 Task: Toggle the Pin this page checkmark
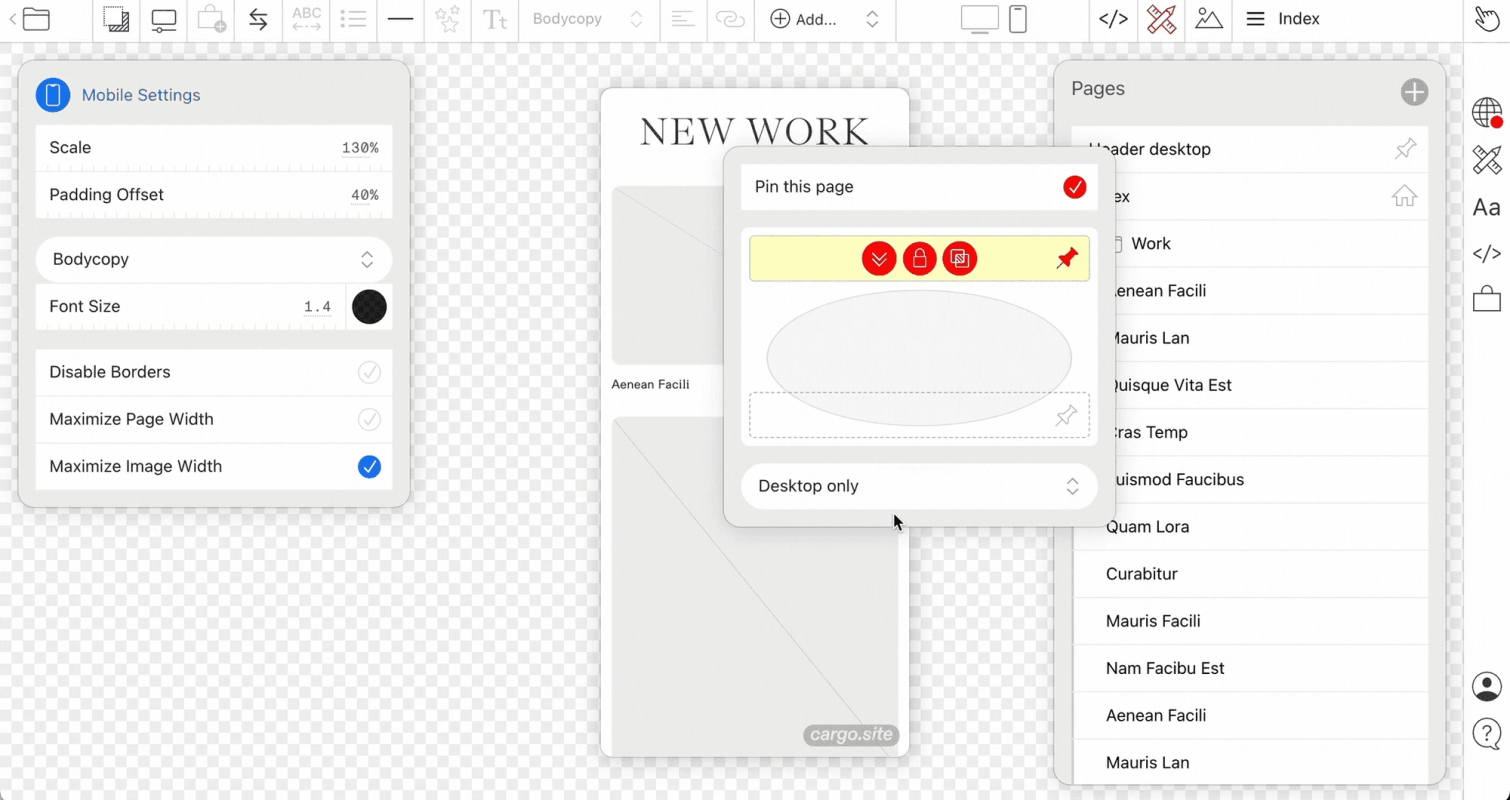coord(1074,187)
